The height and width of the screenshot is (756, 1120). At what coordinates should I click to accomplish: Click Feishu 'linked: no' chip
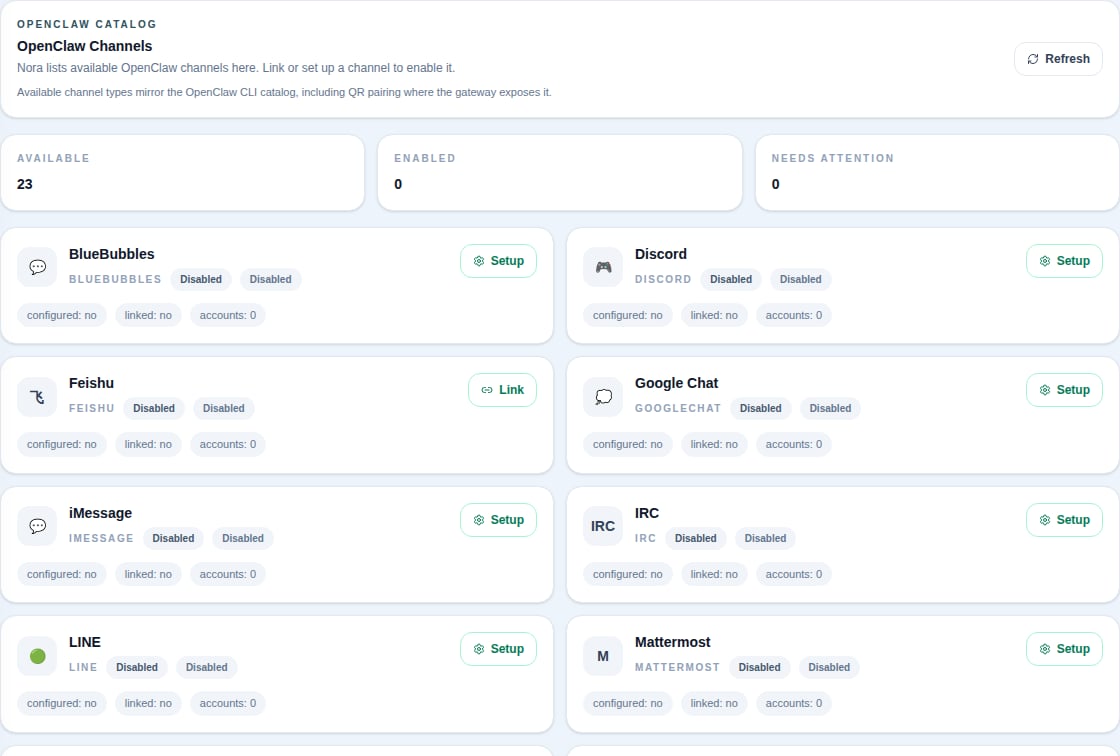[x=148, y=444]
